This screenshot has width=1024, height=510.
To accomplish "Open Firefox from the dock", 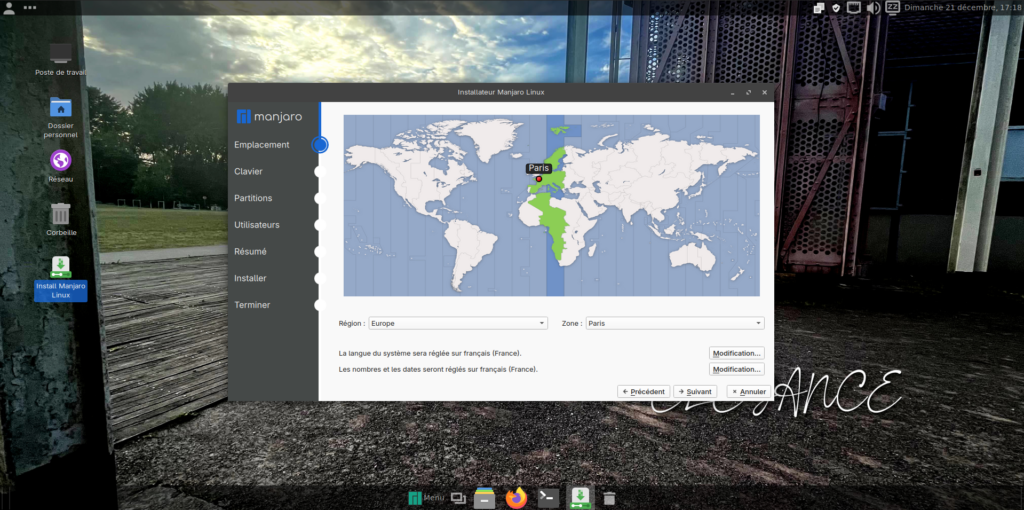I will pyautogui.click(x=516, y=498).
